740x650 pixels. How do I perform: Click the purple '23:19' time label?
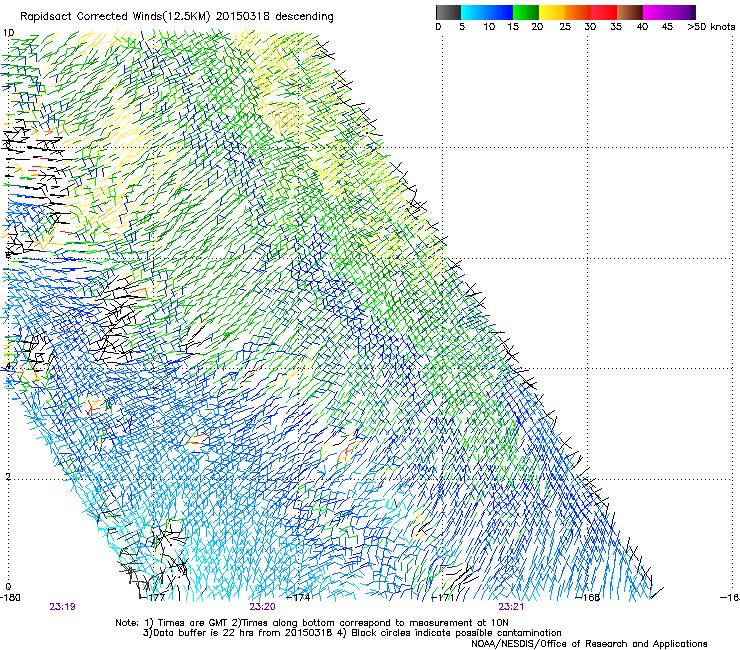(62, 607)
